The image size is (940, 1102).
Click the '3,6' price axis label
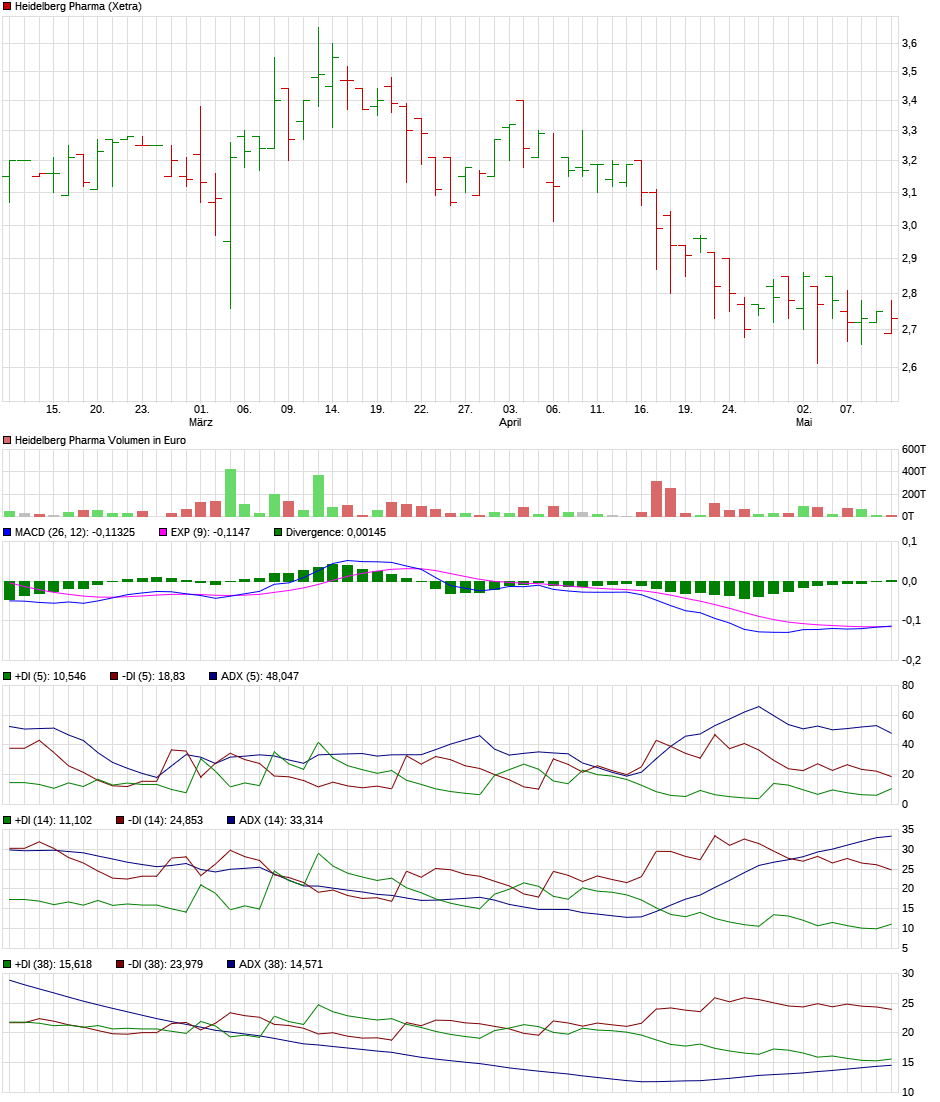[x=908, y=43]
